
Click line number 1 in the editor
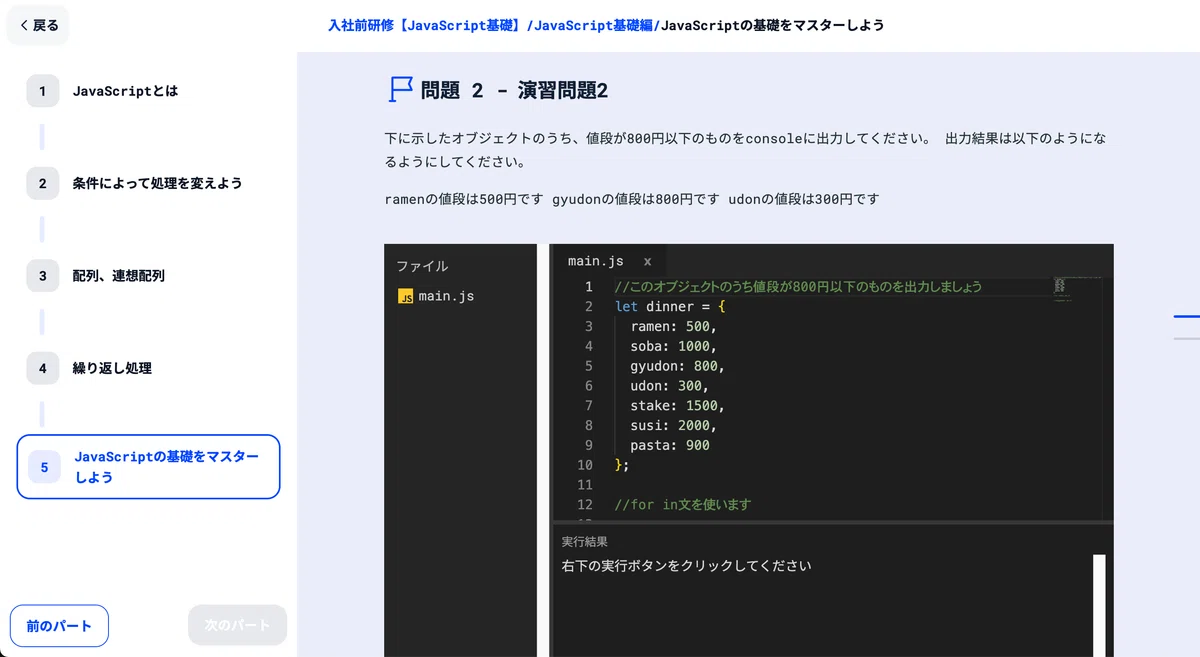(x=589, y=287)
